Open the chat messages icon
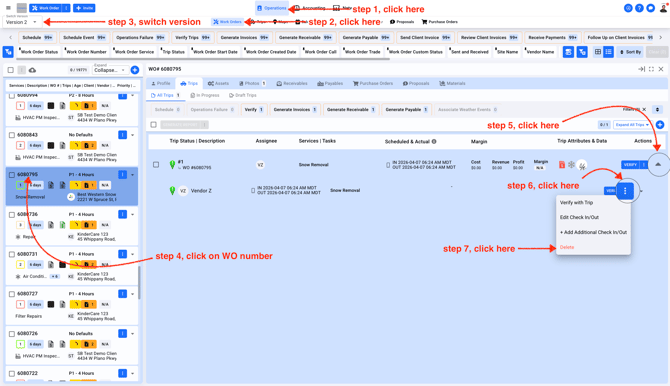This screenshot has height=386, width=670. [650, 8]
